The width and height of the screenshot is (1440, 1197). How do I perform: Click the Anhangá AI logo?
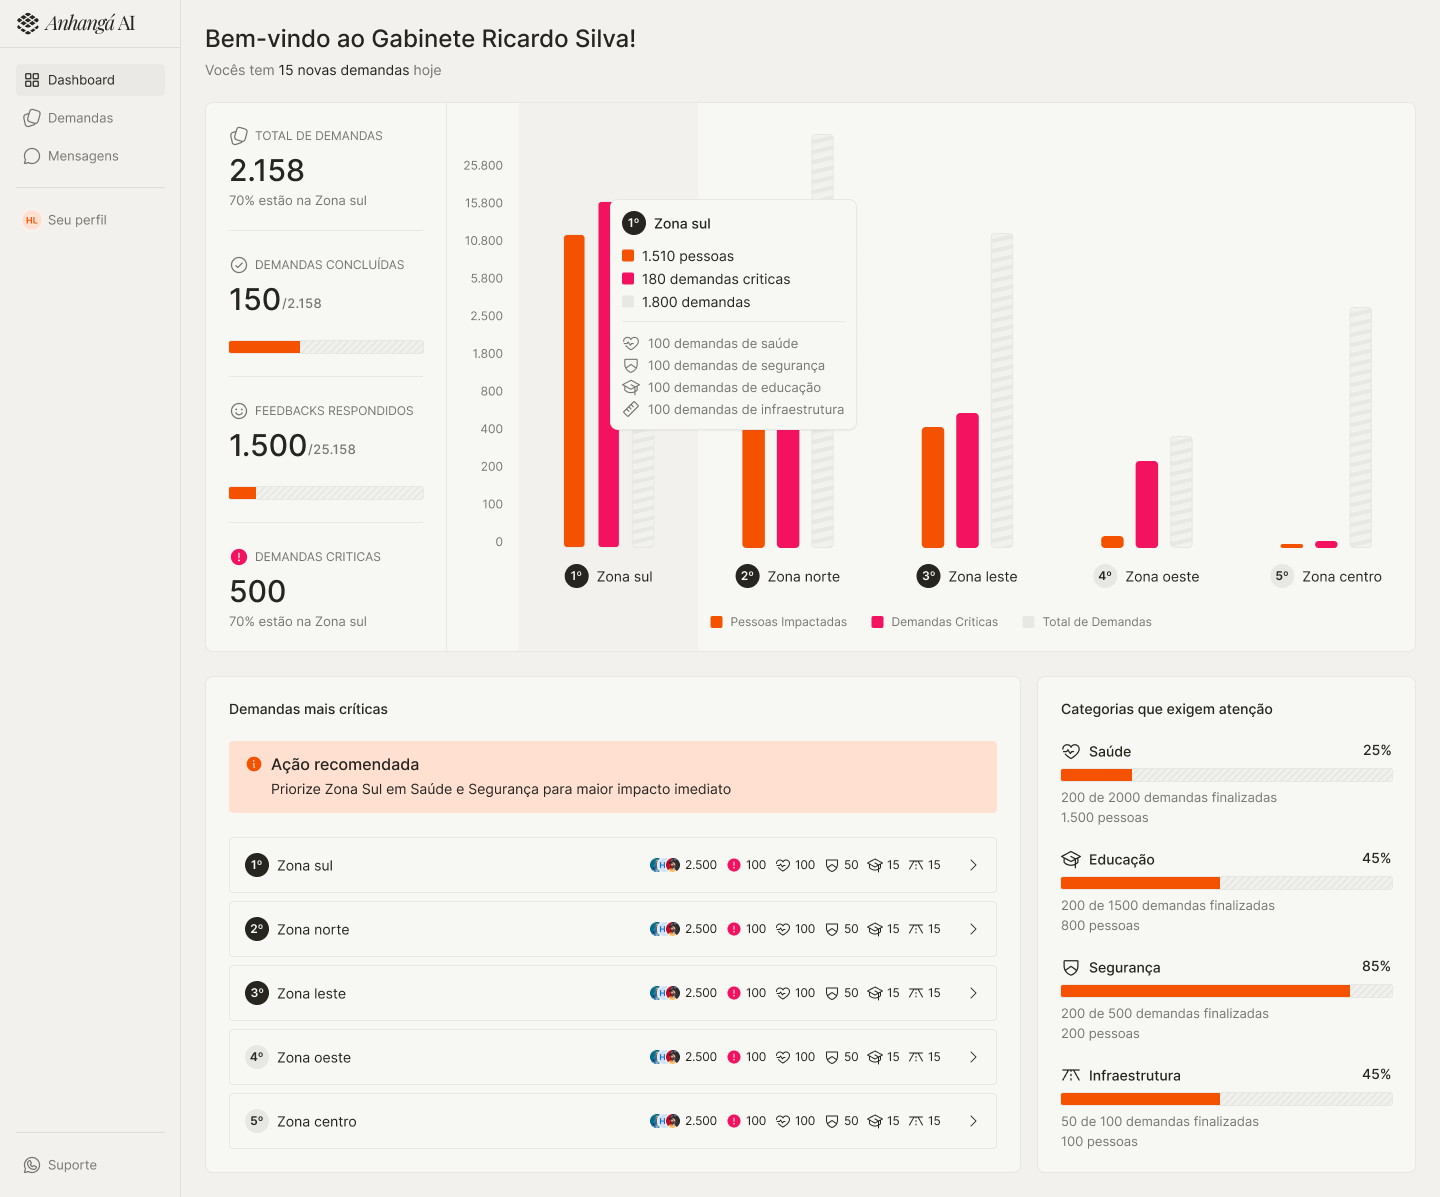click(x=76, y=23)
